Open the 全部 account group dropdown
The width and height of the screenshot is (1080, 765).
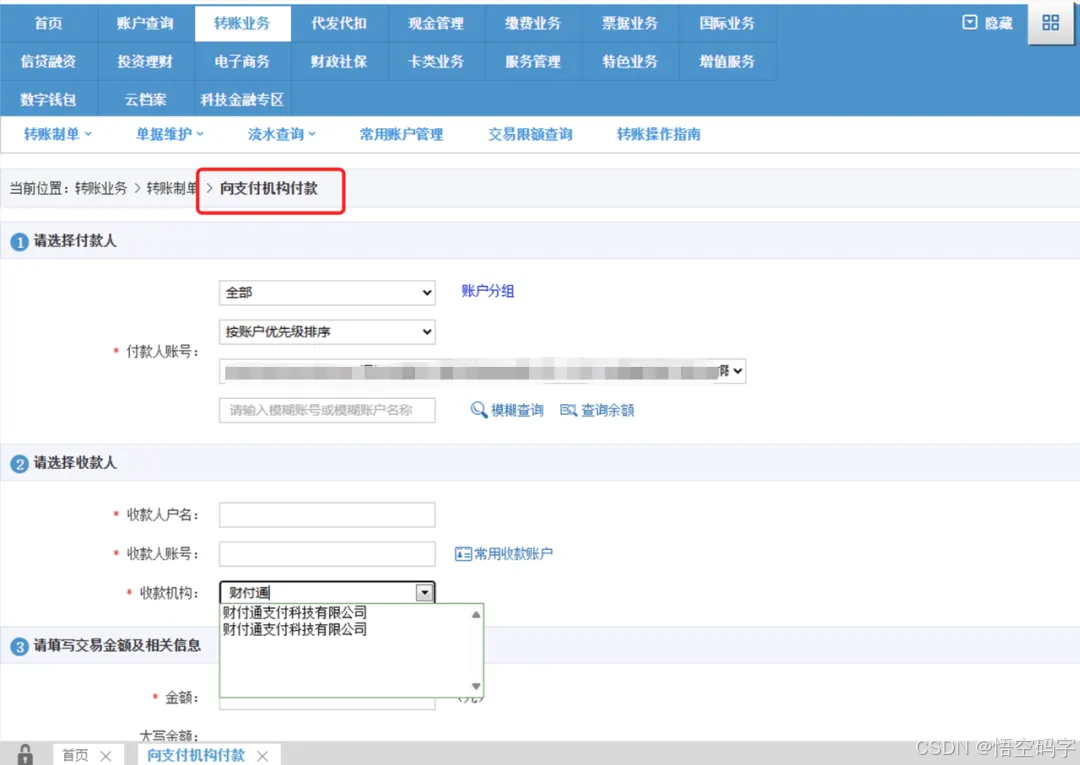coord(327,293)
